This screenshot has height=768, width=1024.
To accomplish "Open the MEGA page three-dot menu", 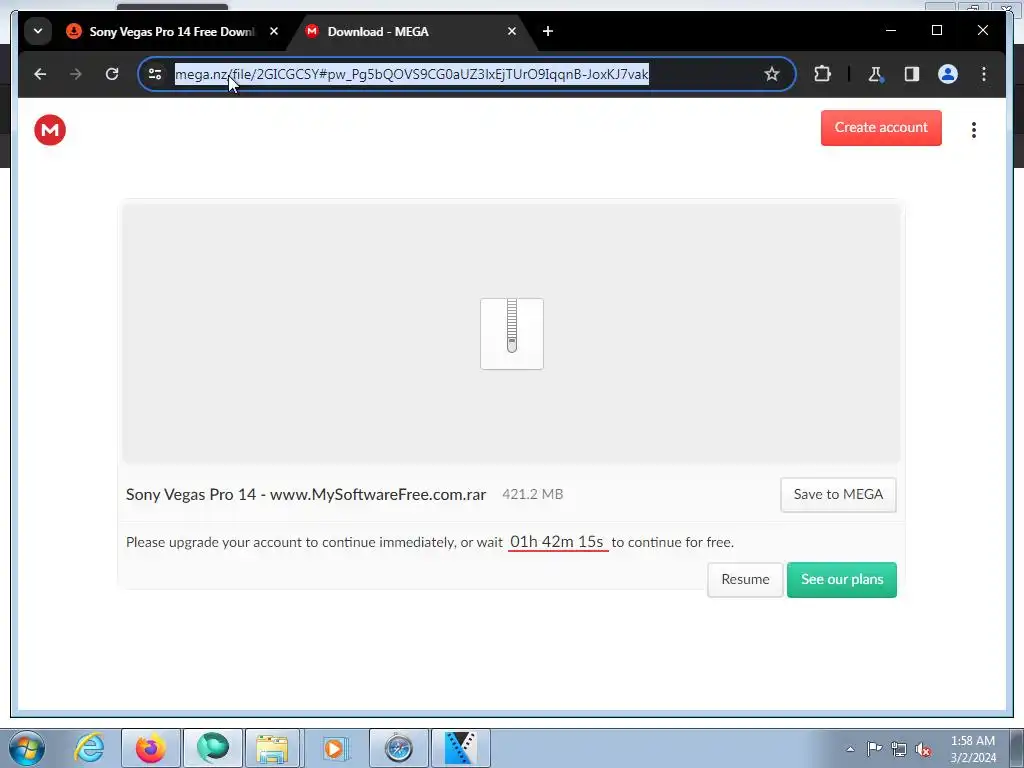I will tap(974, 130).
